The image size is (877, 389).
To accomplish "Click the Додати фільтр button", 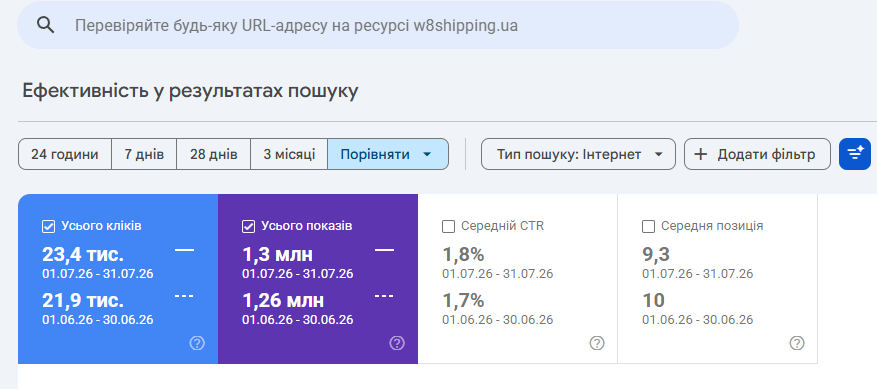I will tap(757, 154).
